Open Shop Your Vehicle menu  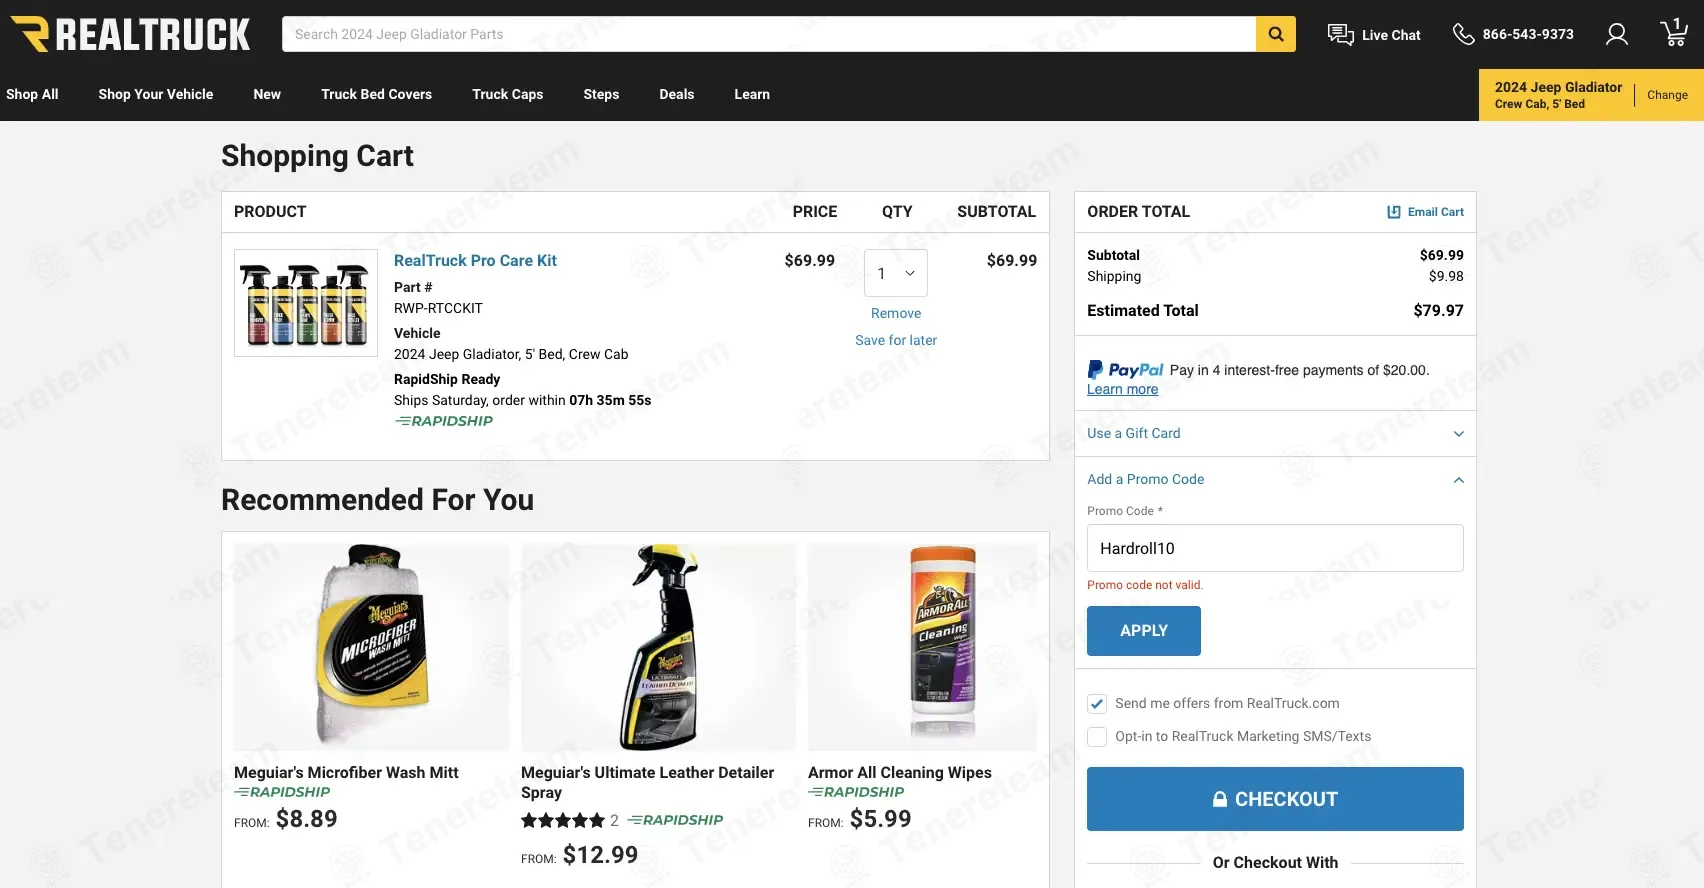[x=156, y=94]
